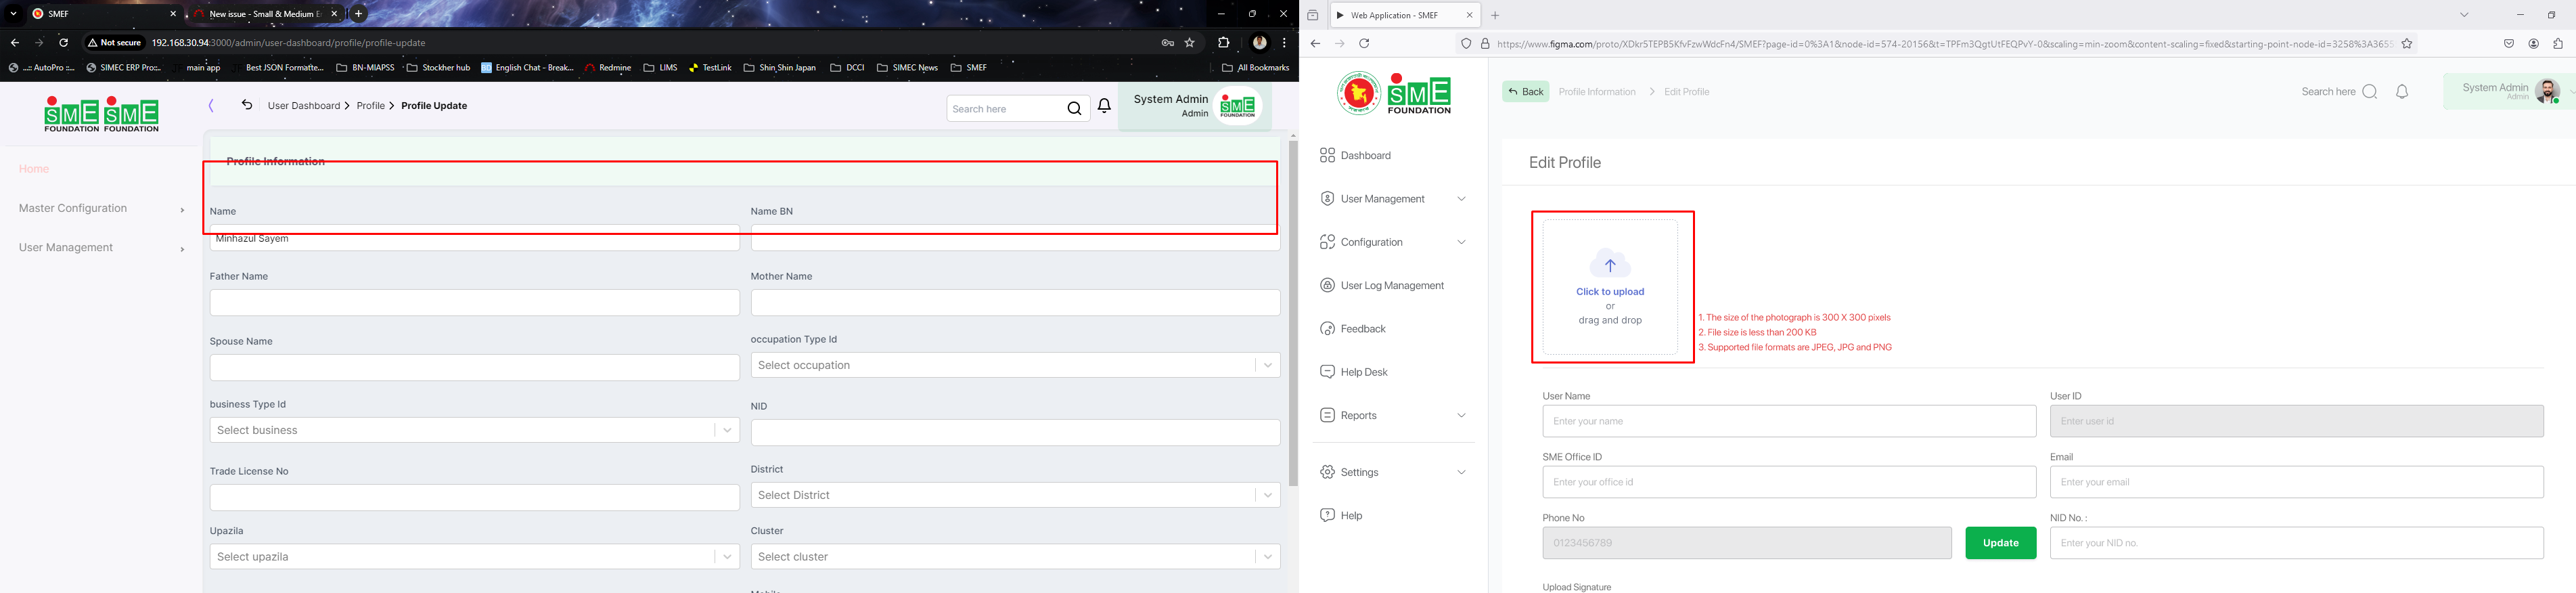Viewport: 2576px width, 593px height.
Task: Open the Firefox account icon
Action: 2534,44
